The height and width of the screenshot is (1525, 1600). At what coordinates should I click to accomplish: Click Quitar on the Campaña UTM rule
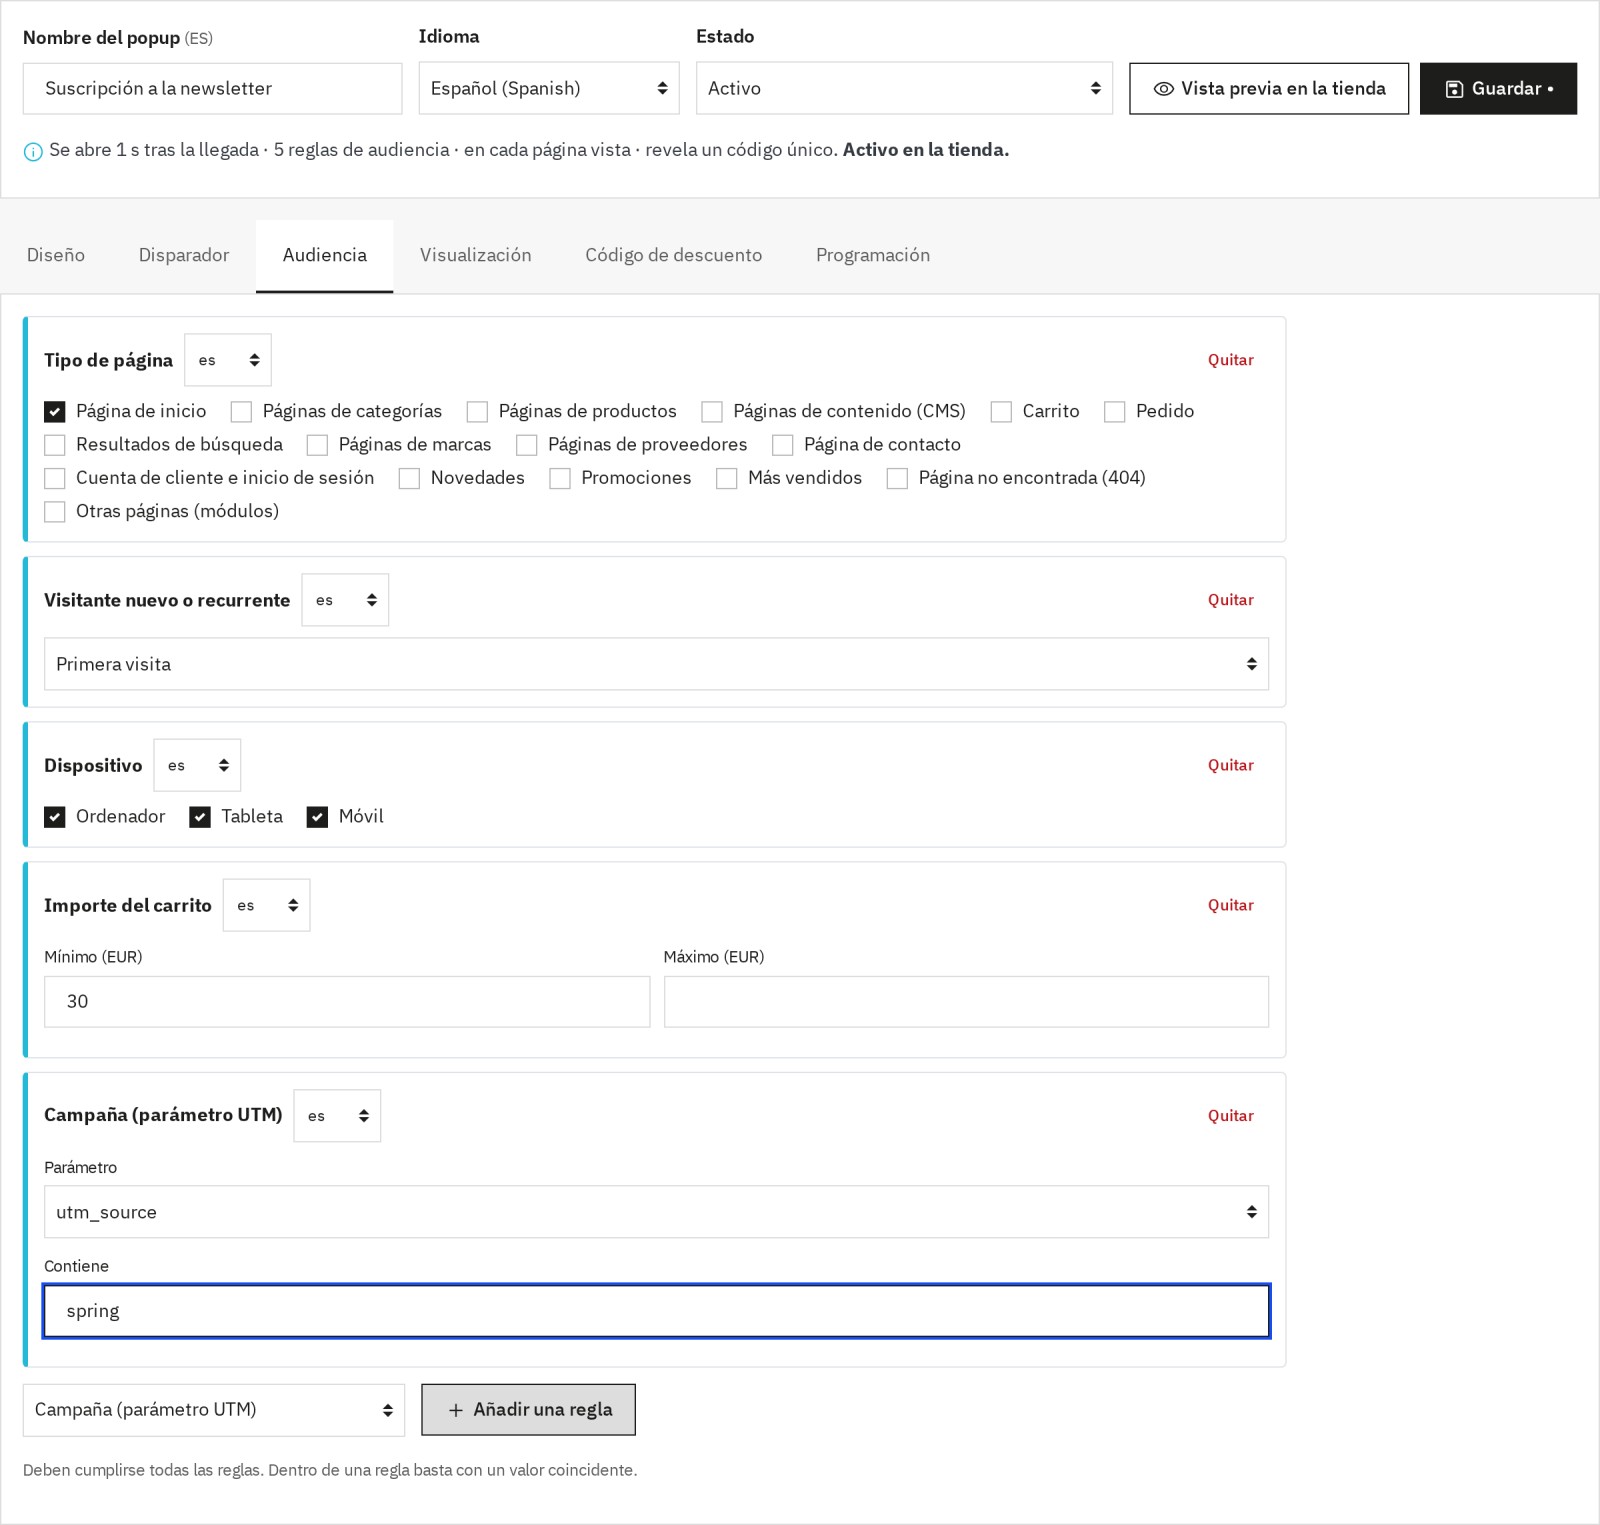pyautogui.click(x=1230, y=1116)
